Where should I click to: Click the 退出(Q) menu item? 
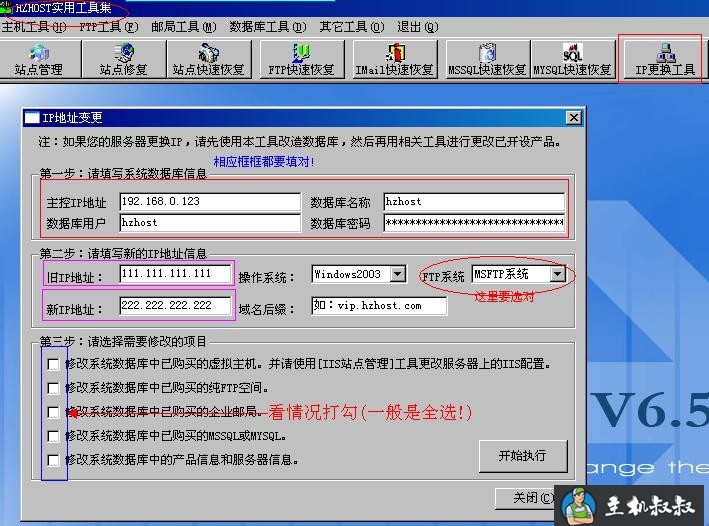coord(418,27)
